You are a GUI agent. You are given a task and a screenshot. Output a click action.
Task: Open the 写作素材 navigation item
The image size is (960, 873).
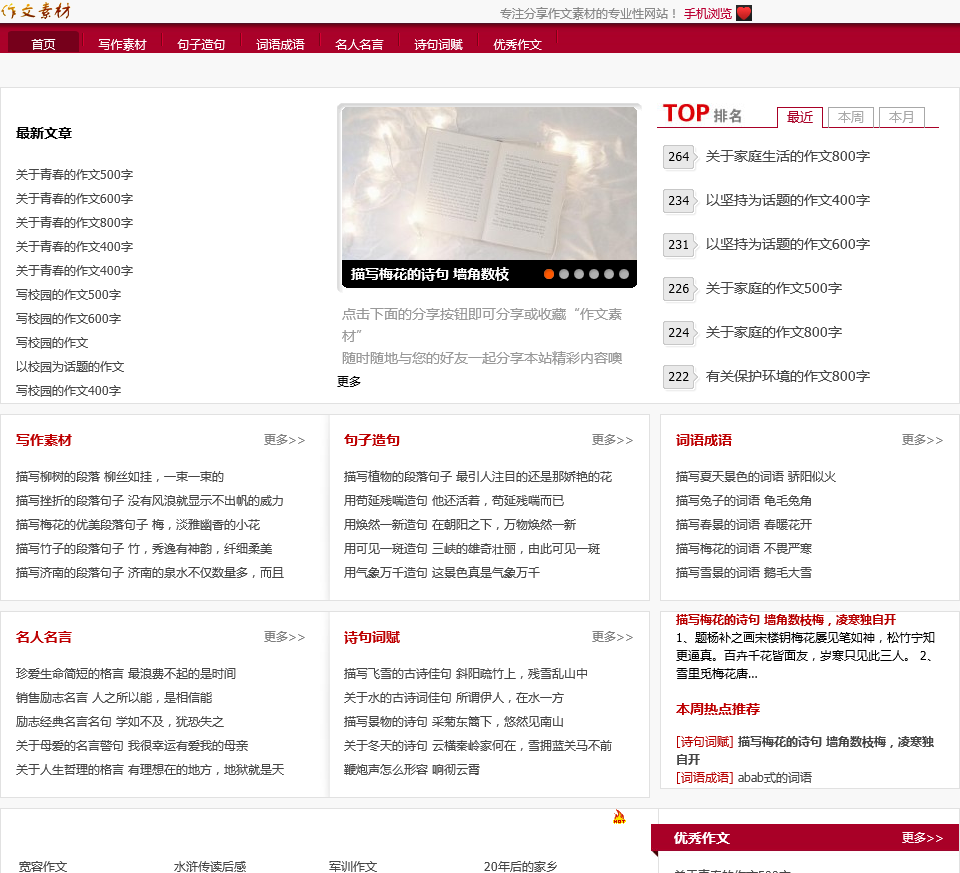point(122,44)
